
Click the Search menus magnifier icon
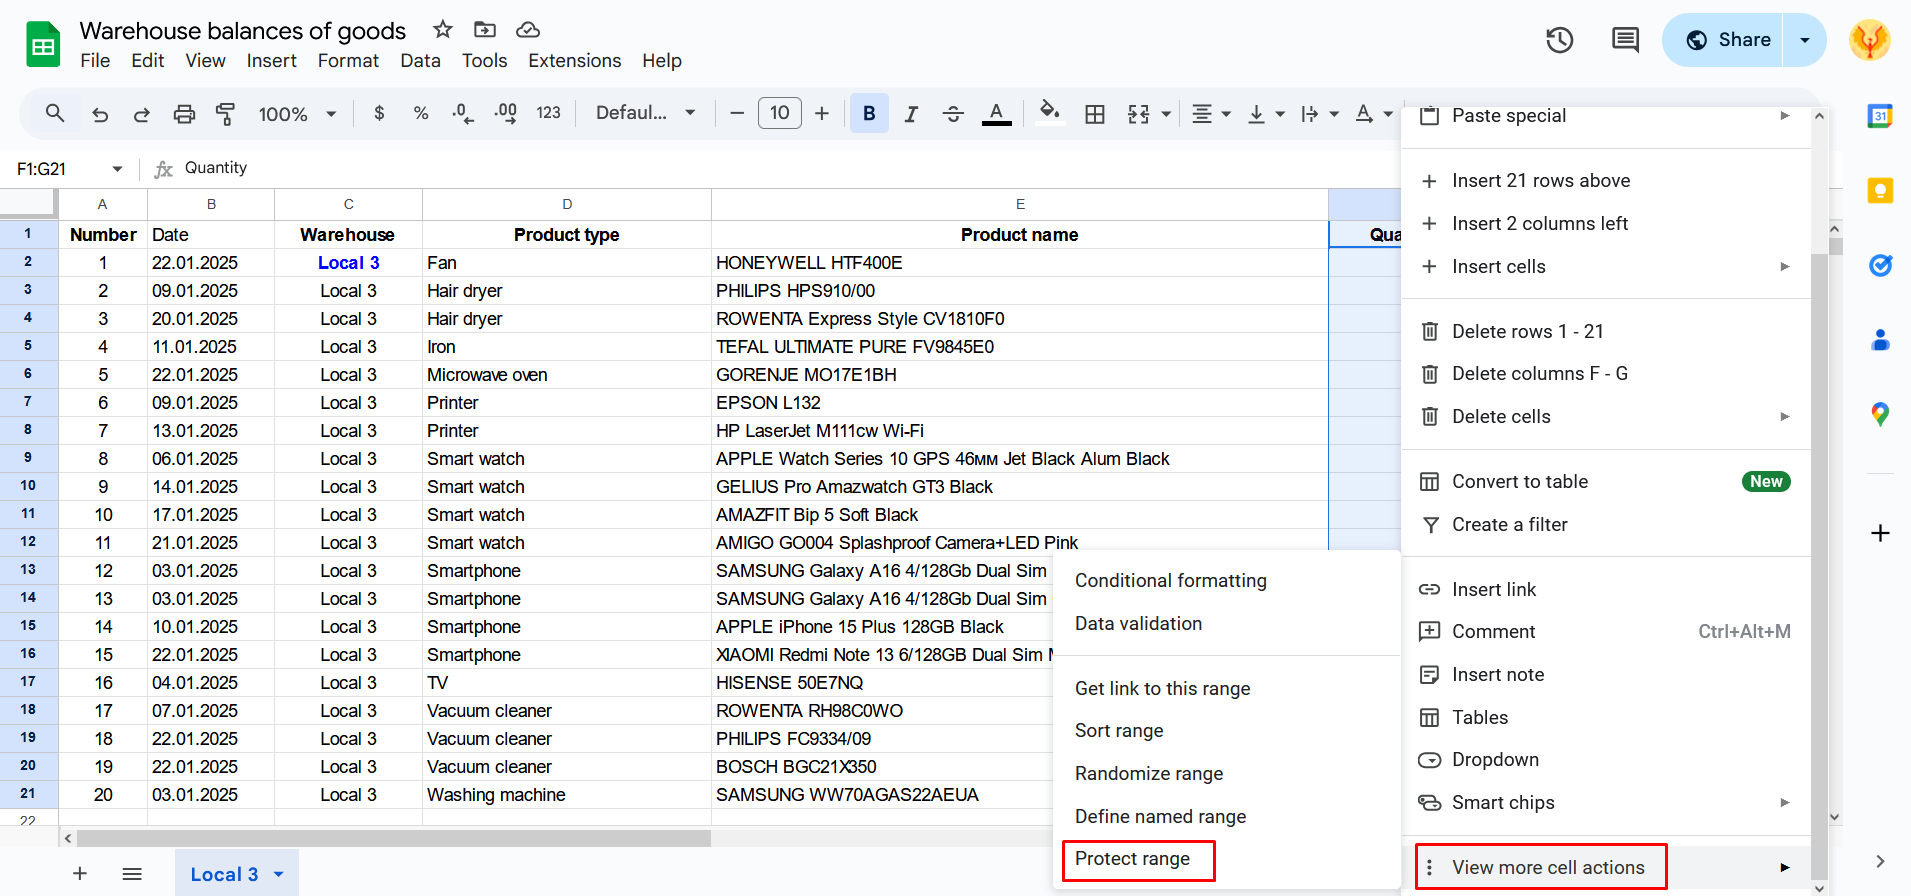(x=55, y=114)
